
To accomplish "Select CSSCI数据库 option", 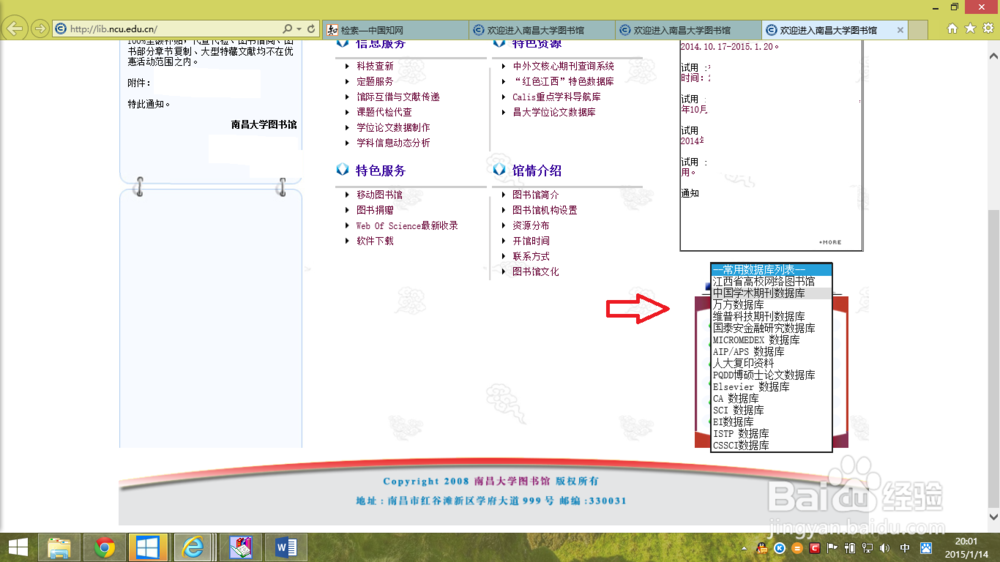I will [771, 445].
